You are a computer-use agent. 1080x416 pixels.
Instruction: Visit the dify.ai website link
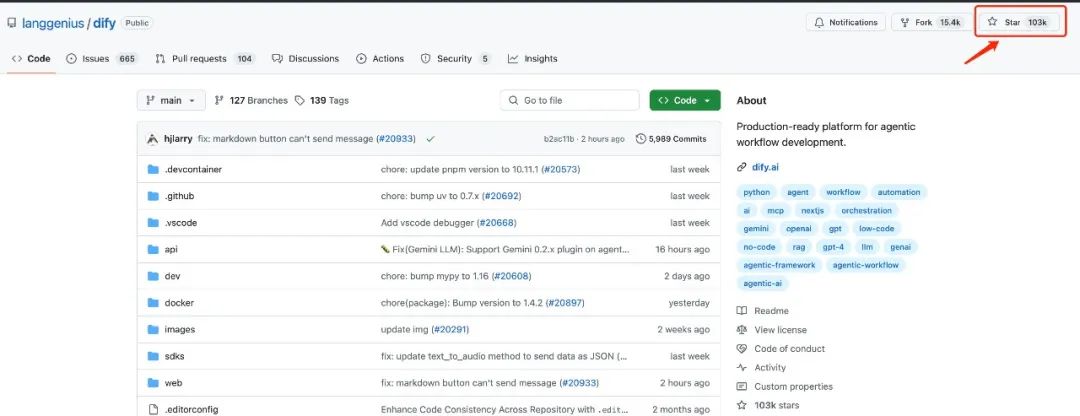tap(765, 167)
